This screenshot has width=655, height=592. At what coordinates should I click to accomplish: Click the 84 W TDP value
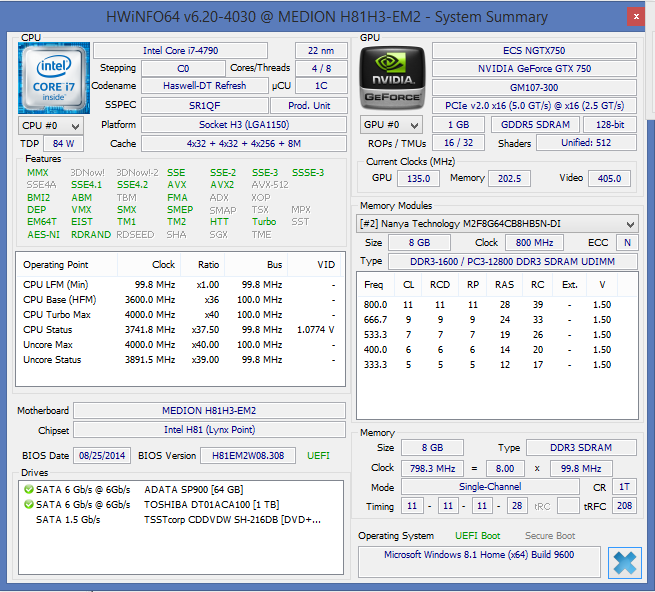(x=63, y=144)
